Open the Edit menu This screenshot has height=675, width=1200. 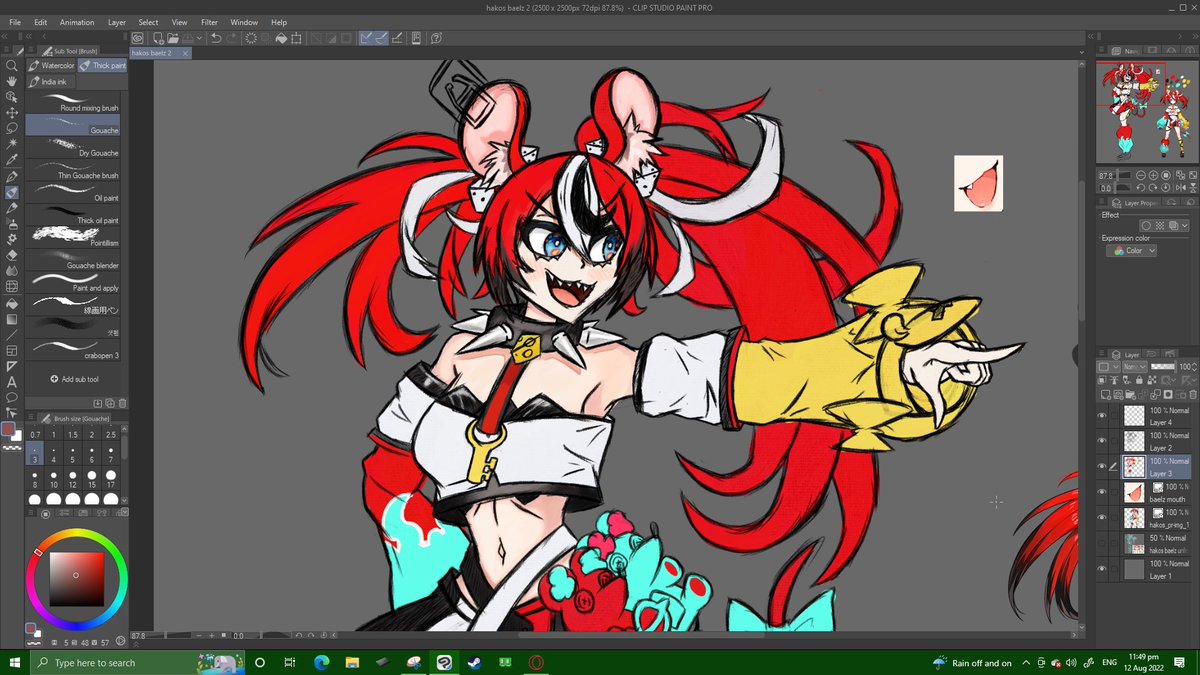40,22
